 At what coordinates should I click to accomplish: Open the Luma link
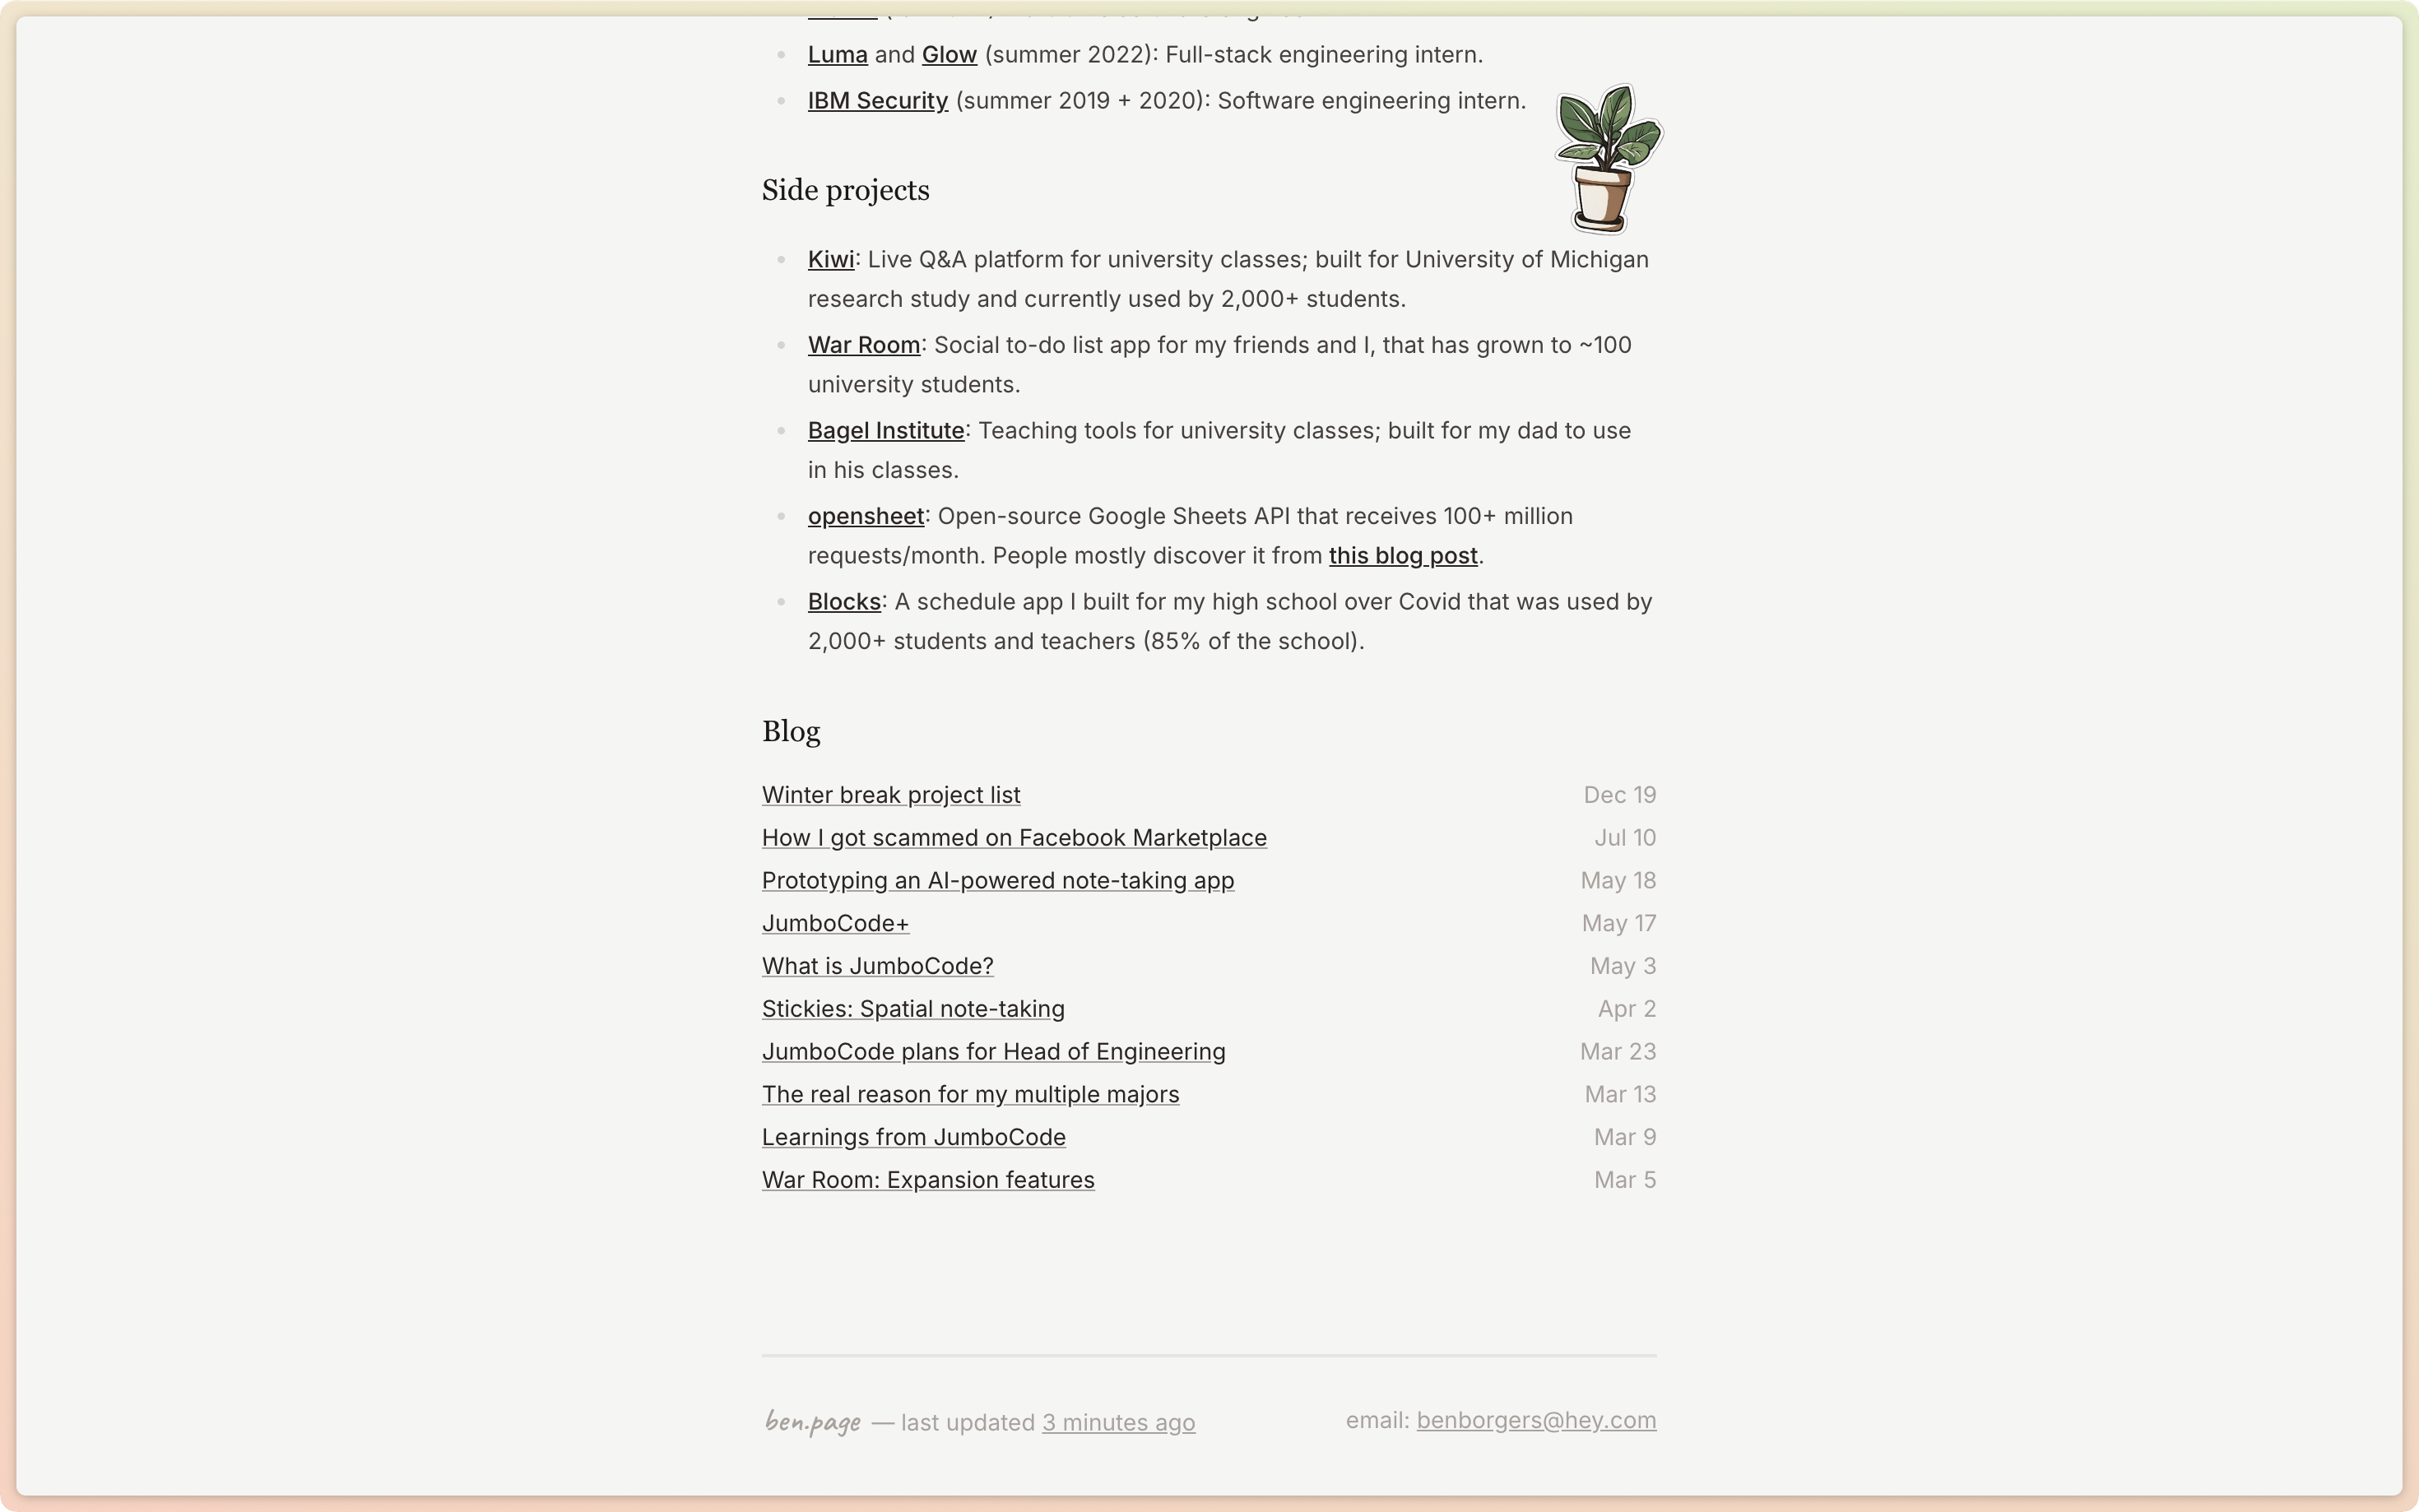coord(837,55)
